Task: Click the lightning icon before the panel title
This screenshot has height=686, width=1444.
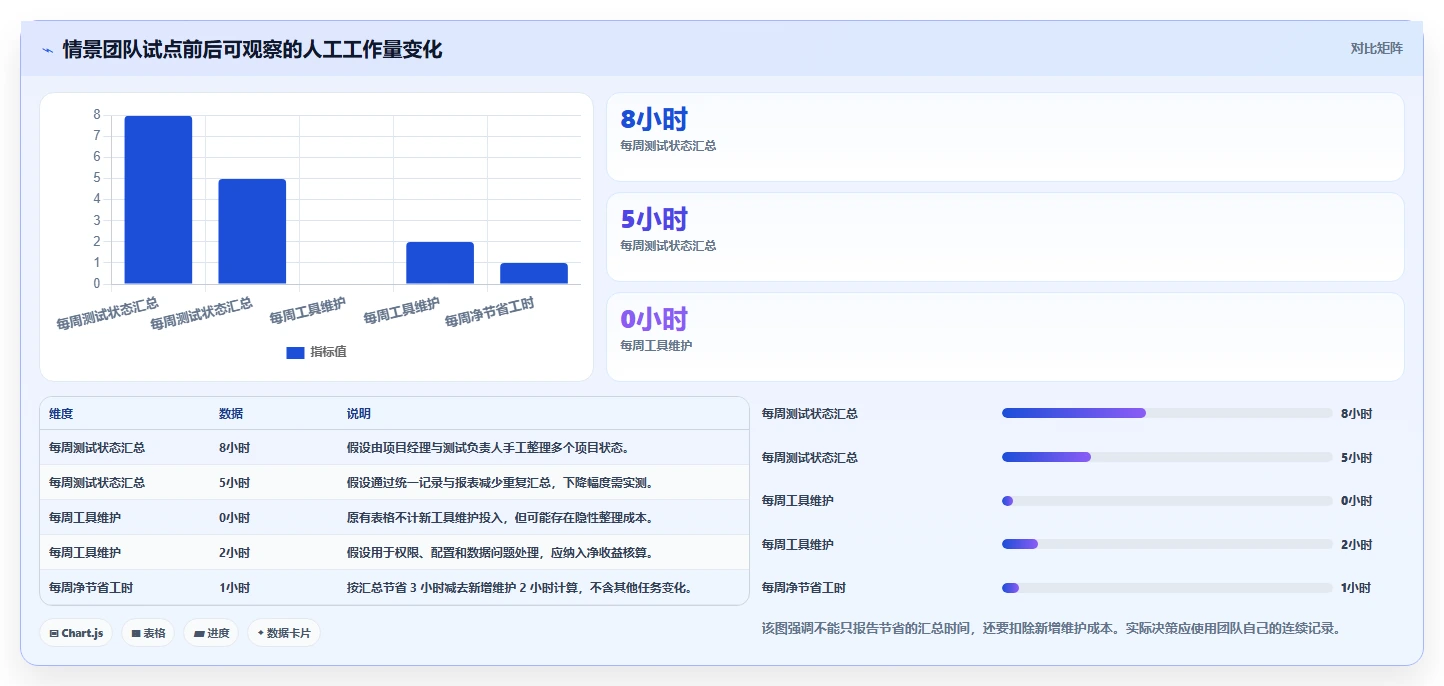Action: 47,50
